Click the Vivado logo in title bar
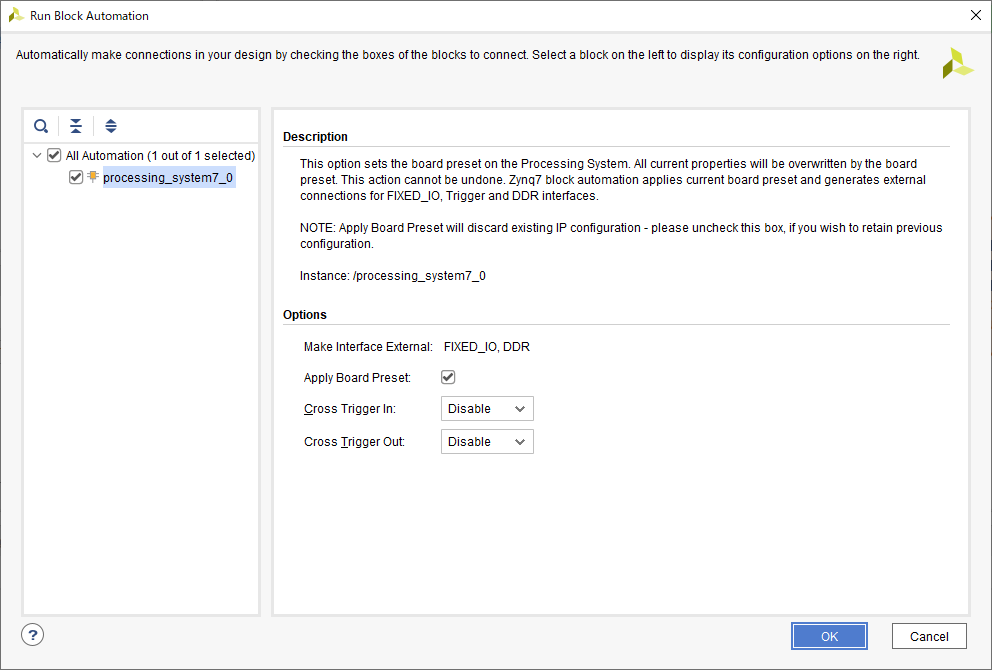The height and width of the screenshot is (670, 992). pos(16,15)
